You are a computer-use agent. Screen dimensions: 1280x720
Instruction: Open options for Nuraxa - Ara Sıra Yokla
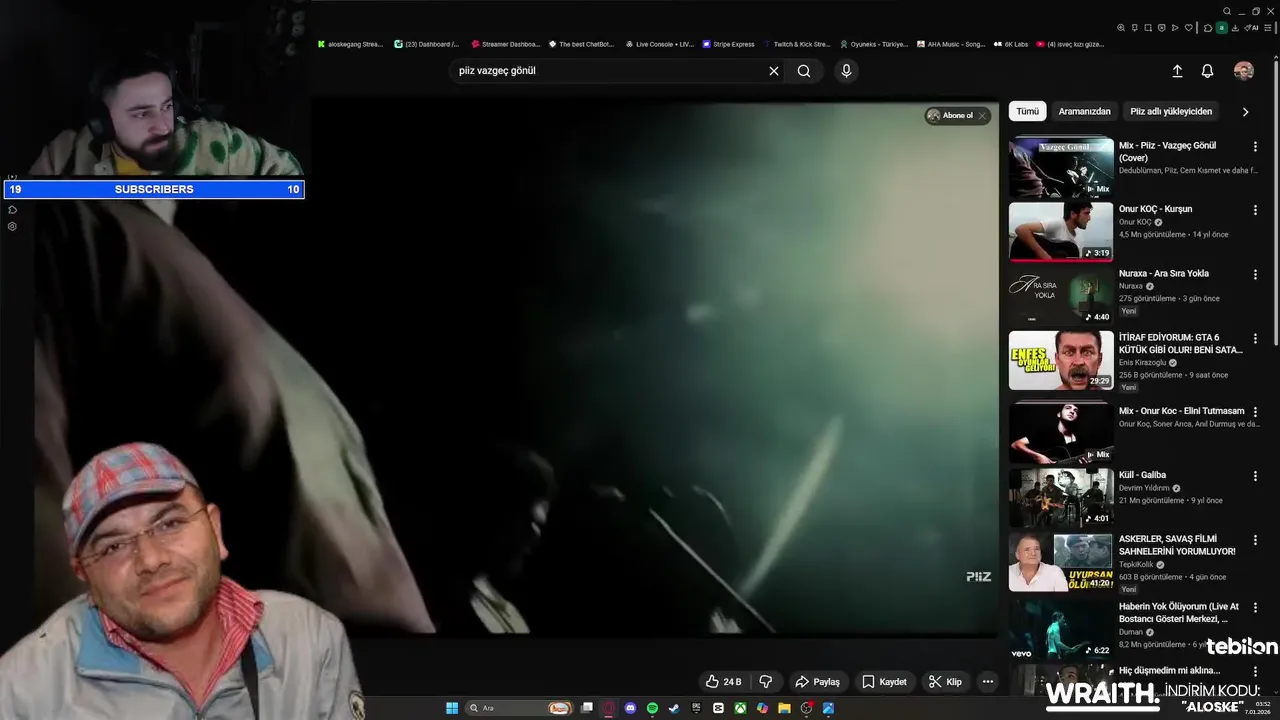tap(1255, 274)
